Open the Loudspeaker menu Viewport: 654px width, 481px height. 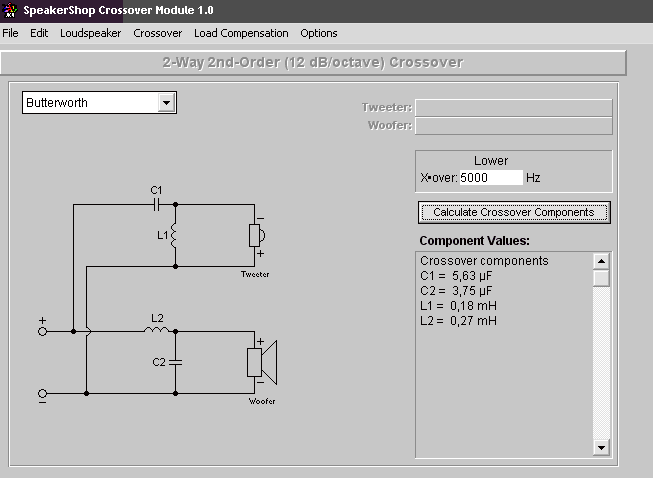pyautogui.click(x=91, y=33)
